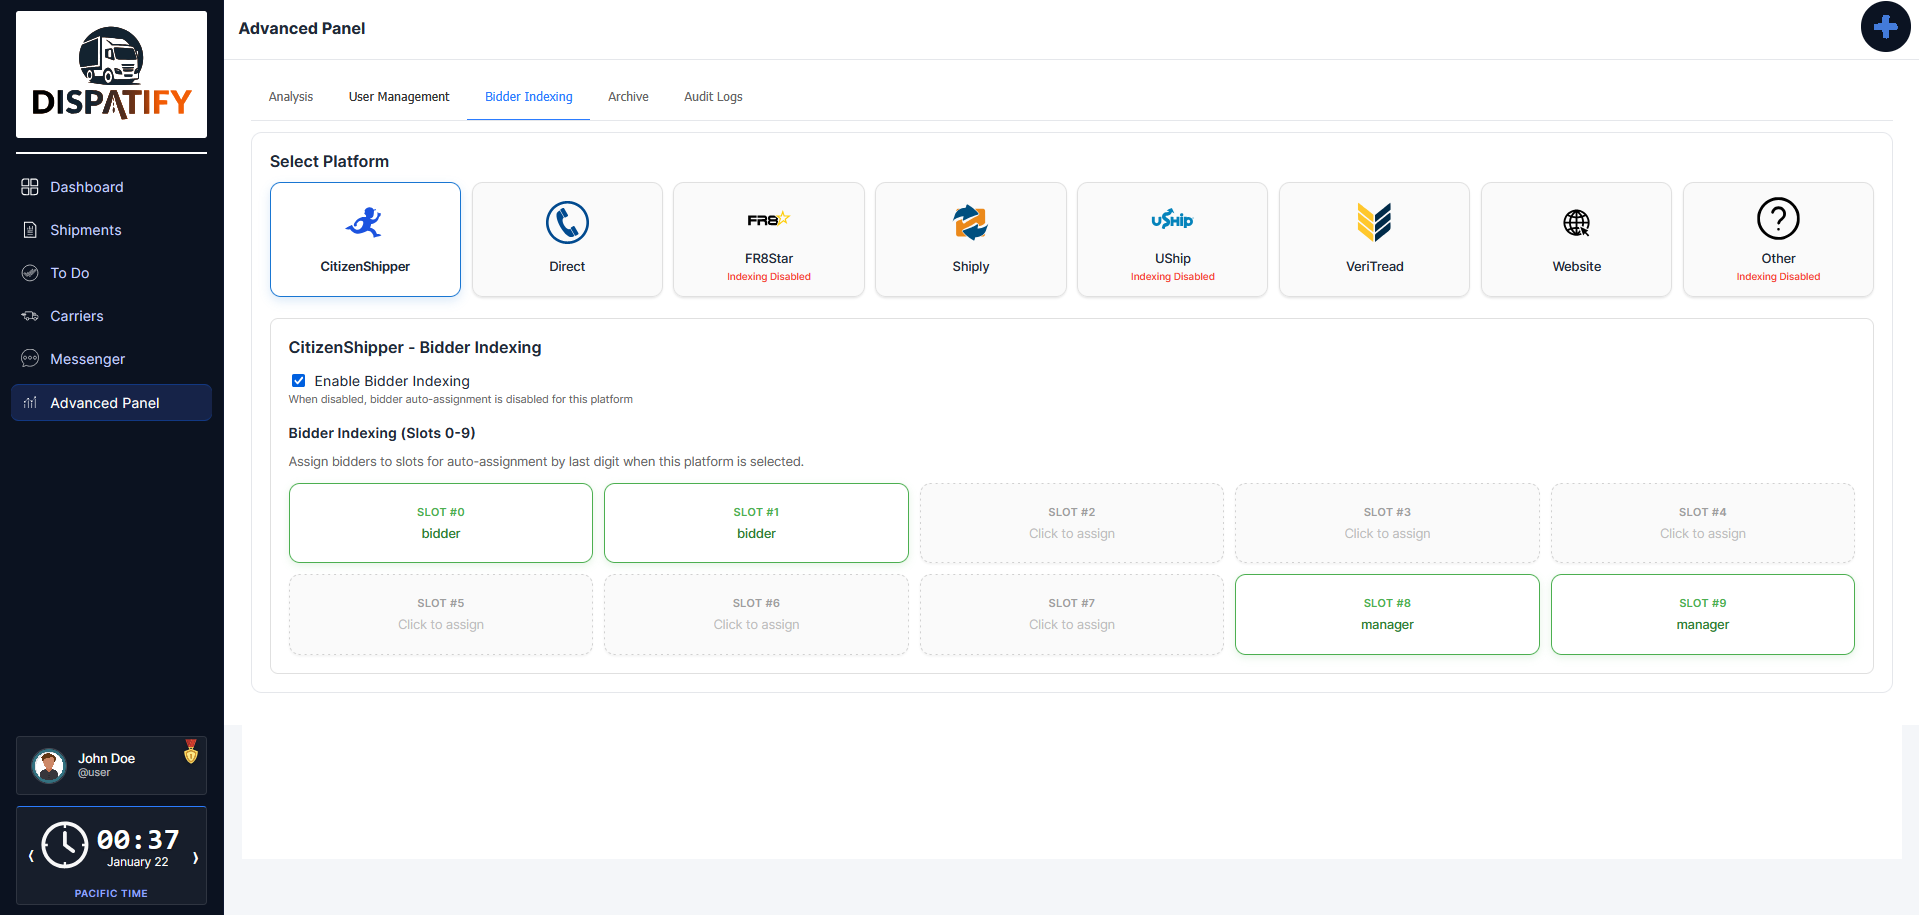
Task: Open Slot #1 assigned to bidder
Action: point(756,523)
